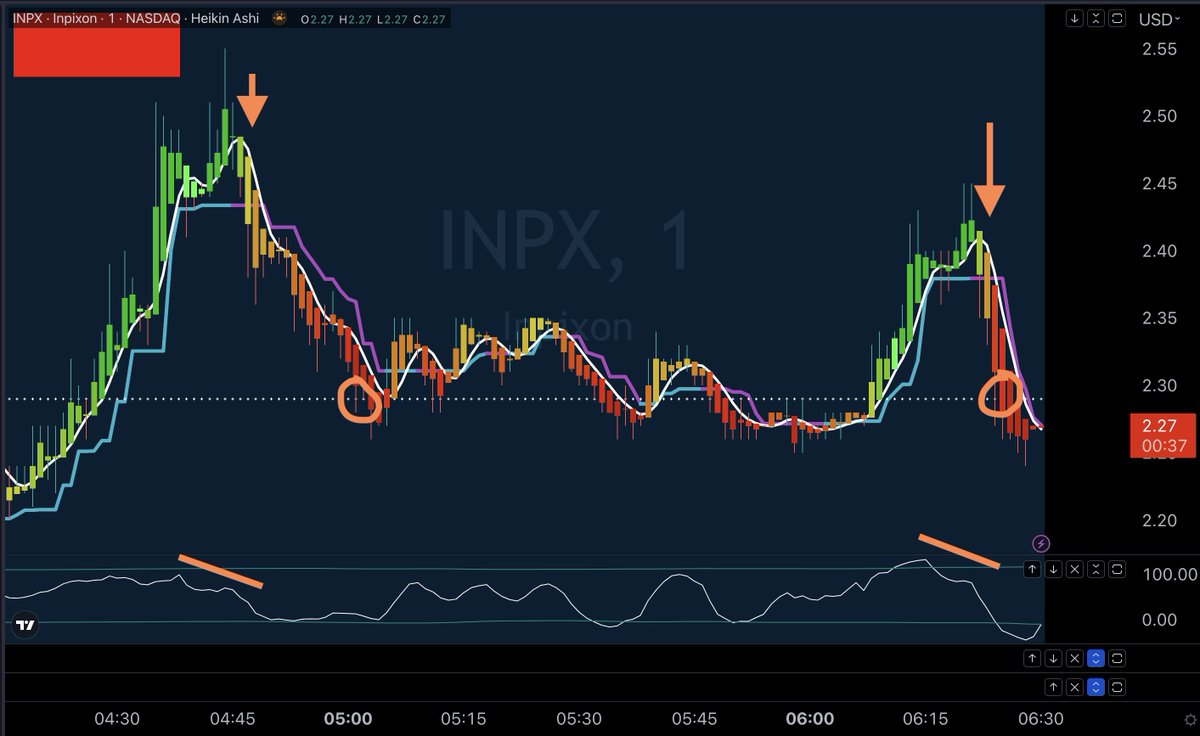The image size is (1200, 736).
Task: Click the NASDAQ exchange label in legend
Action: coord(152,18)
